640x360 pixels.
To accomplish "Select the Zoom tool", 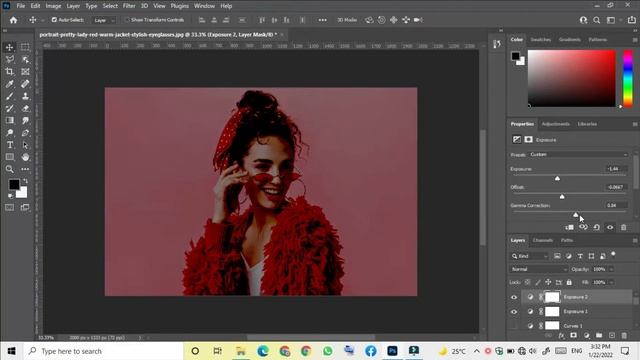I will click(x=9, y=169).
